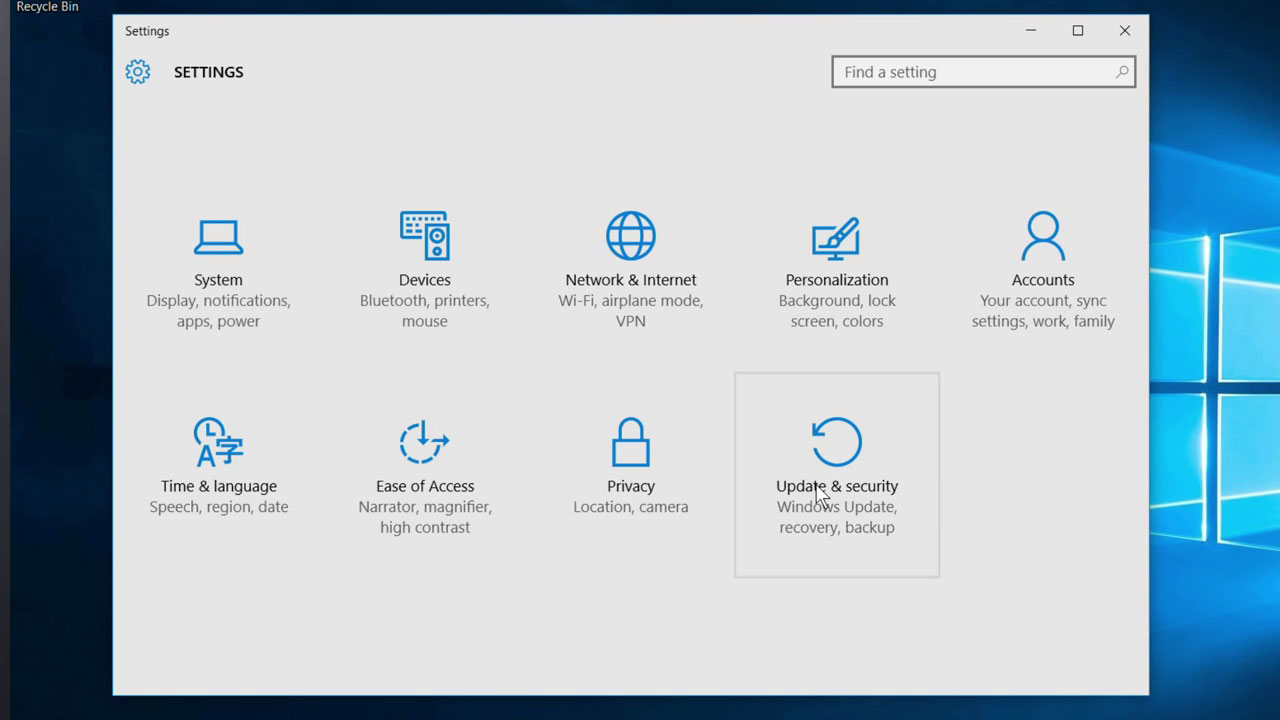Screen dimensions: 1280x720
Task: Select the Ease of Access icon
Action: coord(424,442)
